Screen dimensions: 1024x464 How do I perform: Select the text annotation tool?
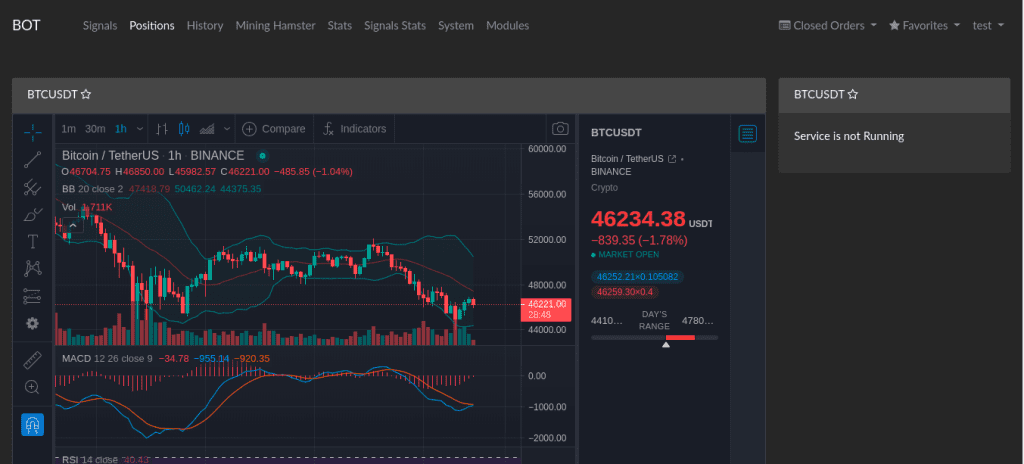(33, 241)
